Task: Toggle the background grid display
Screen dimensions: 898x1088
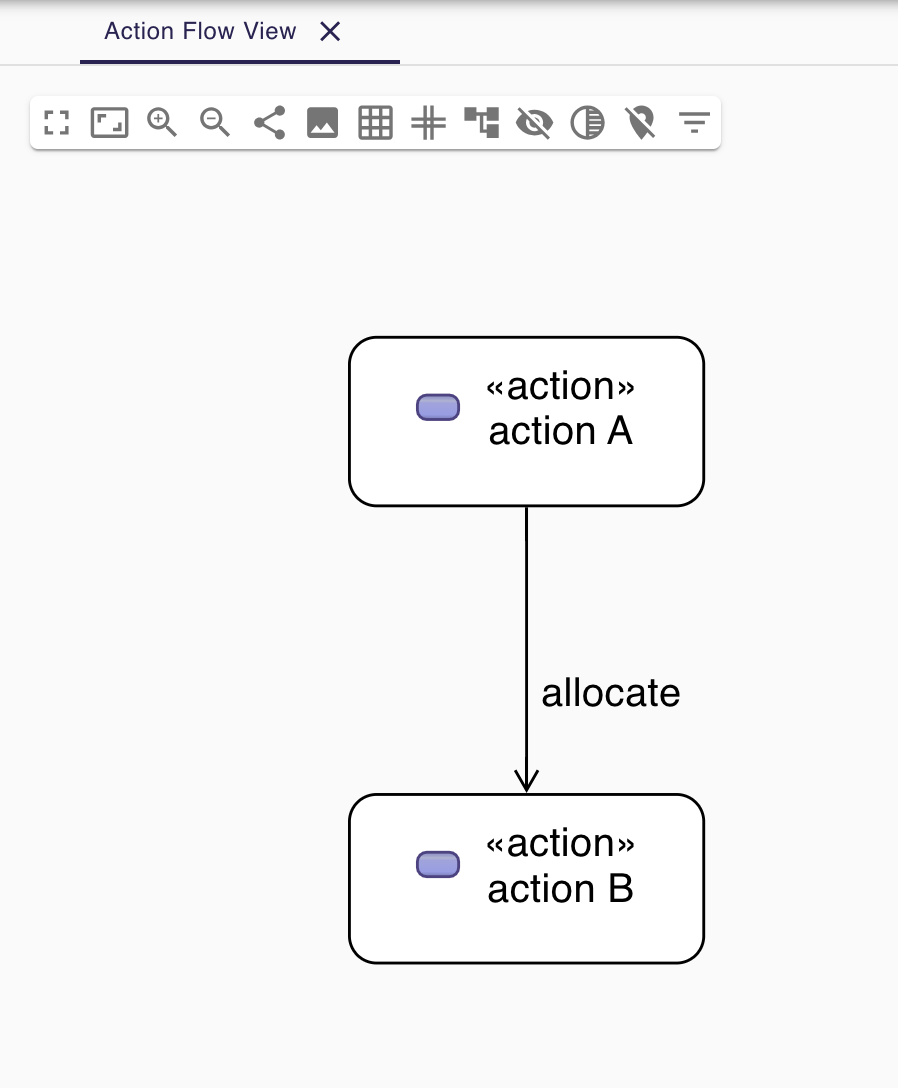Action: click(x=375, y=122)
